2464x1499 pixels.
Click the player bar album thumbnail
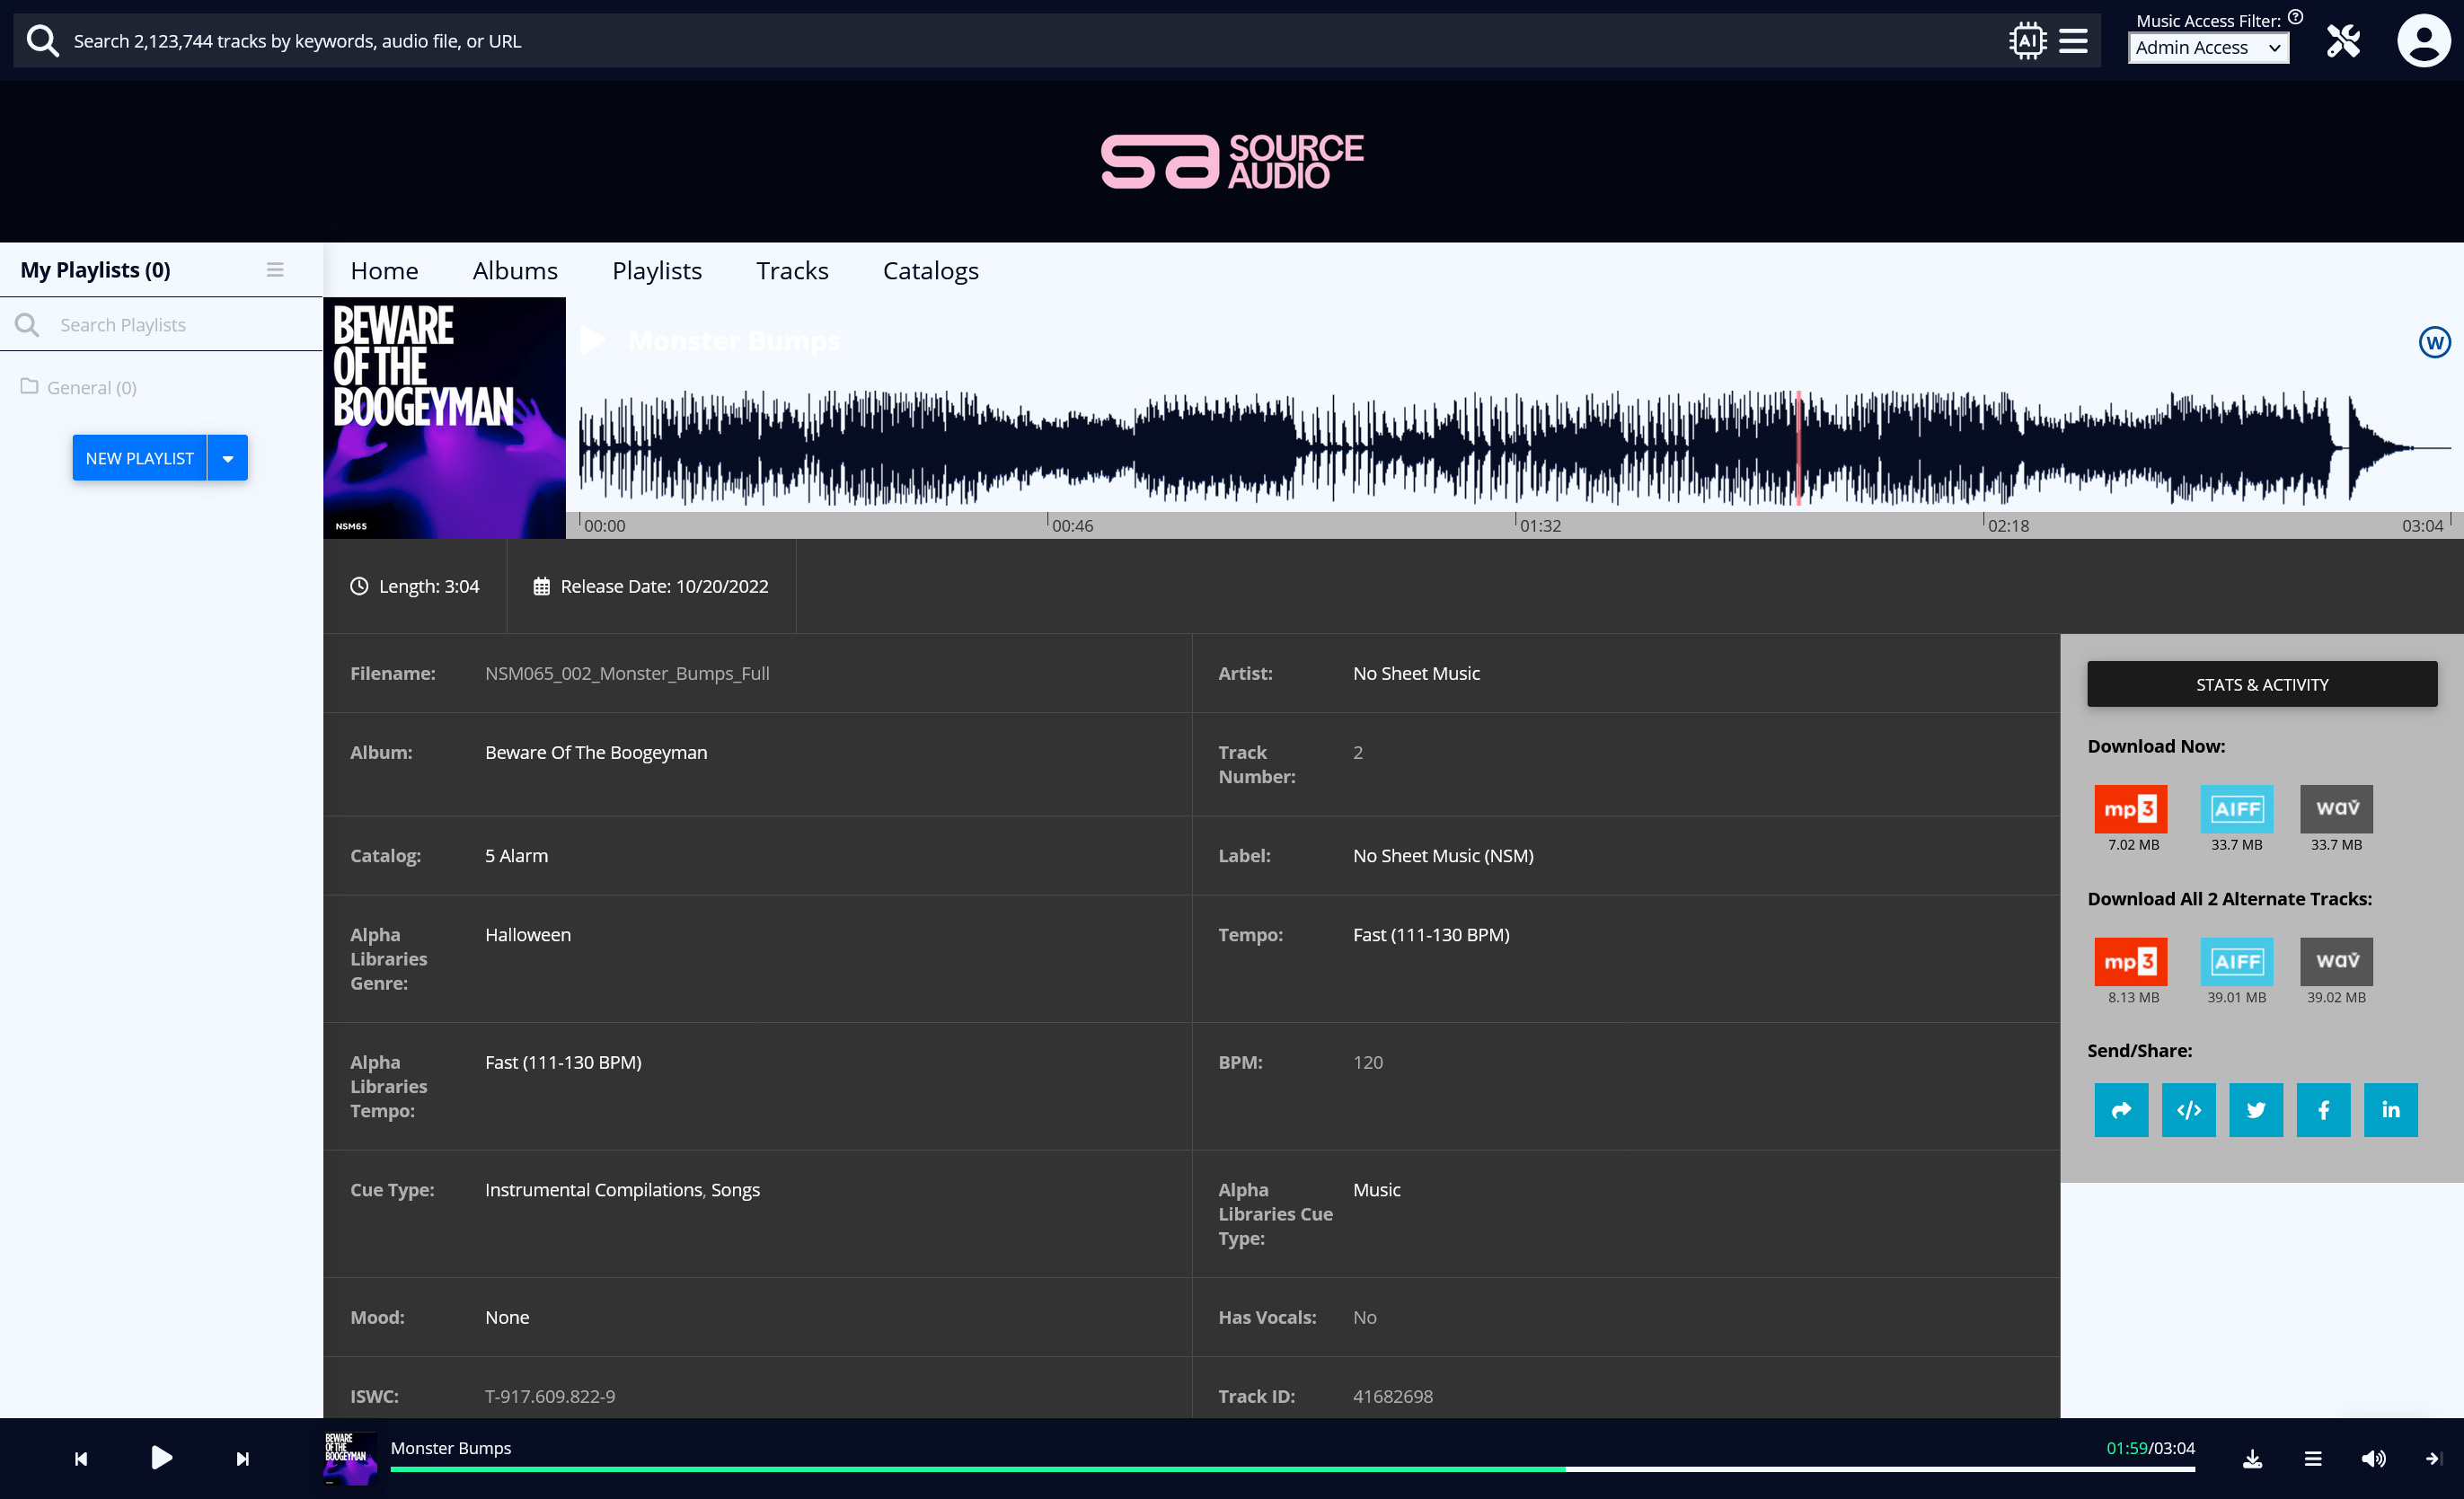pos(350,1458)
